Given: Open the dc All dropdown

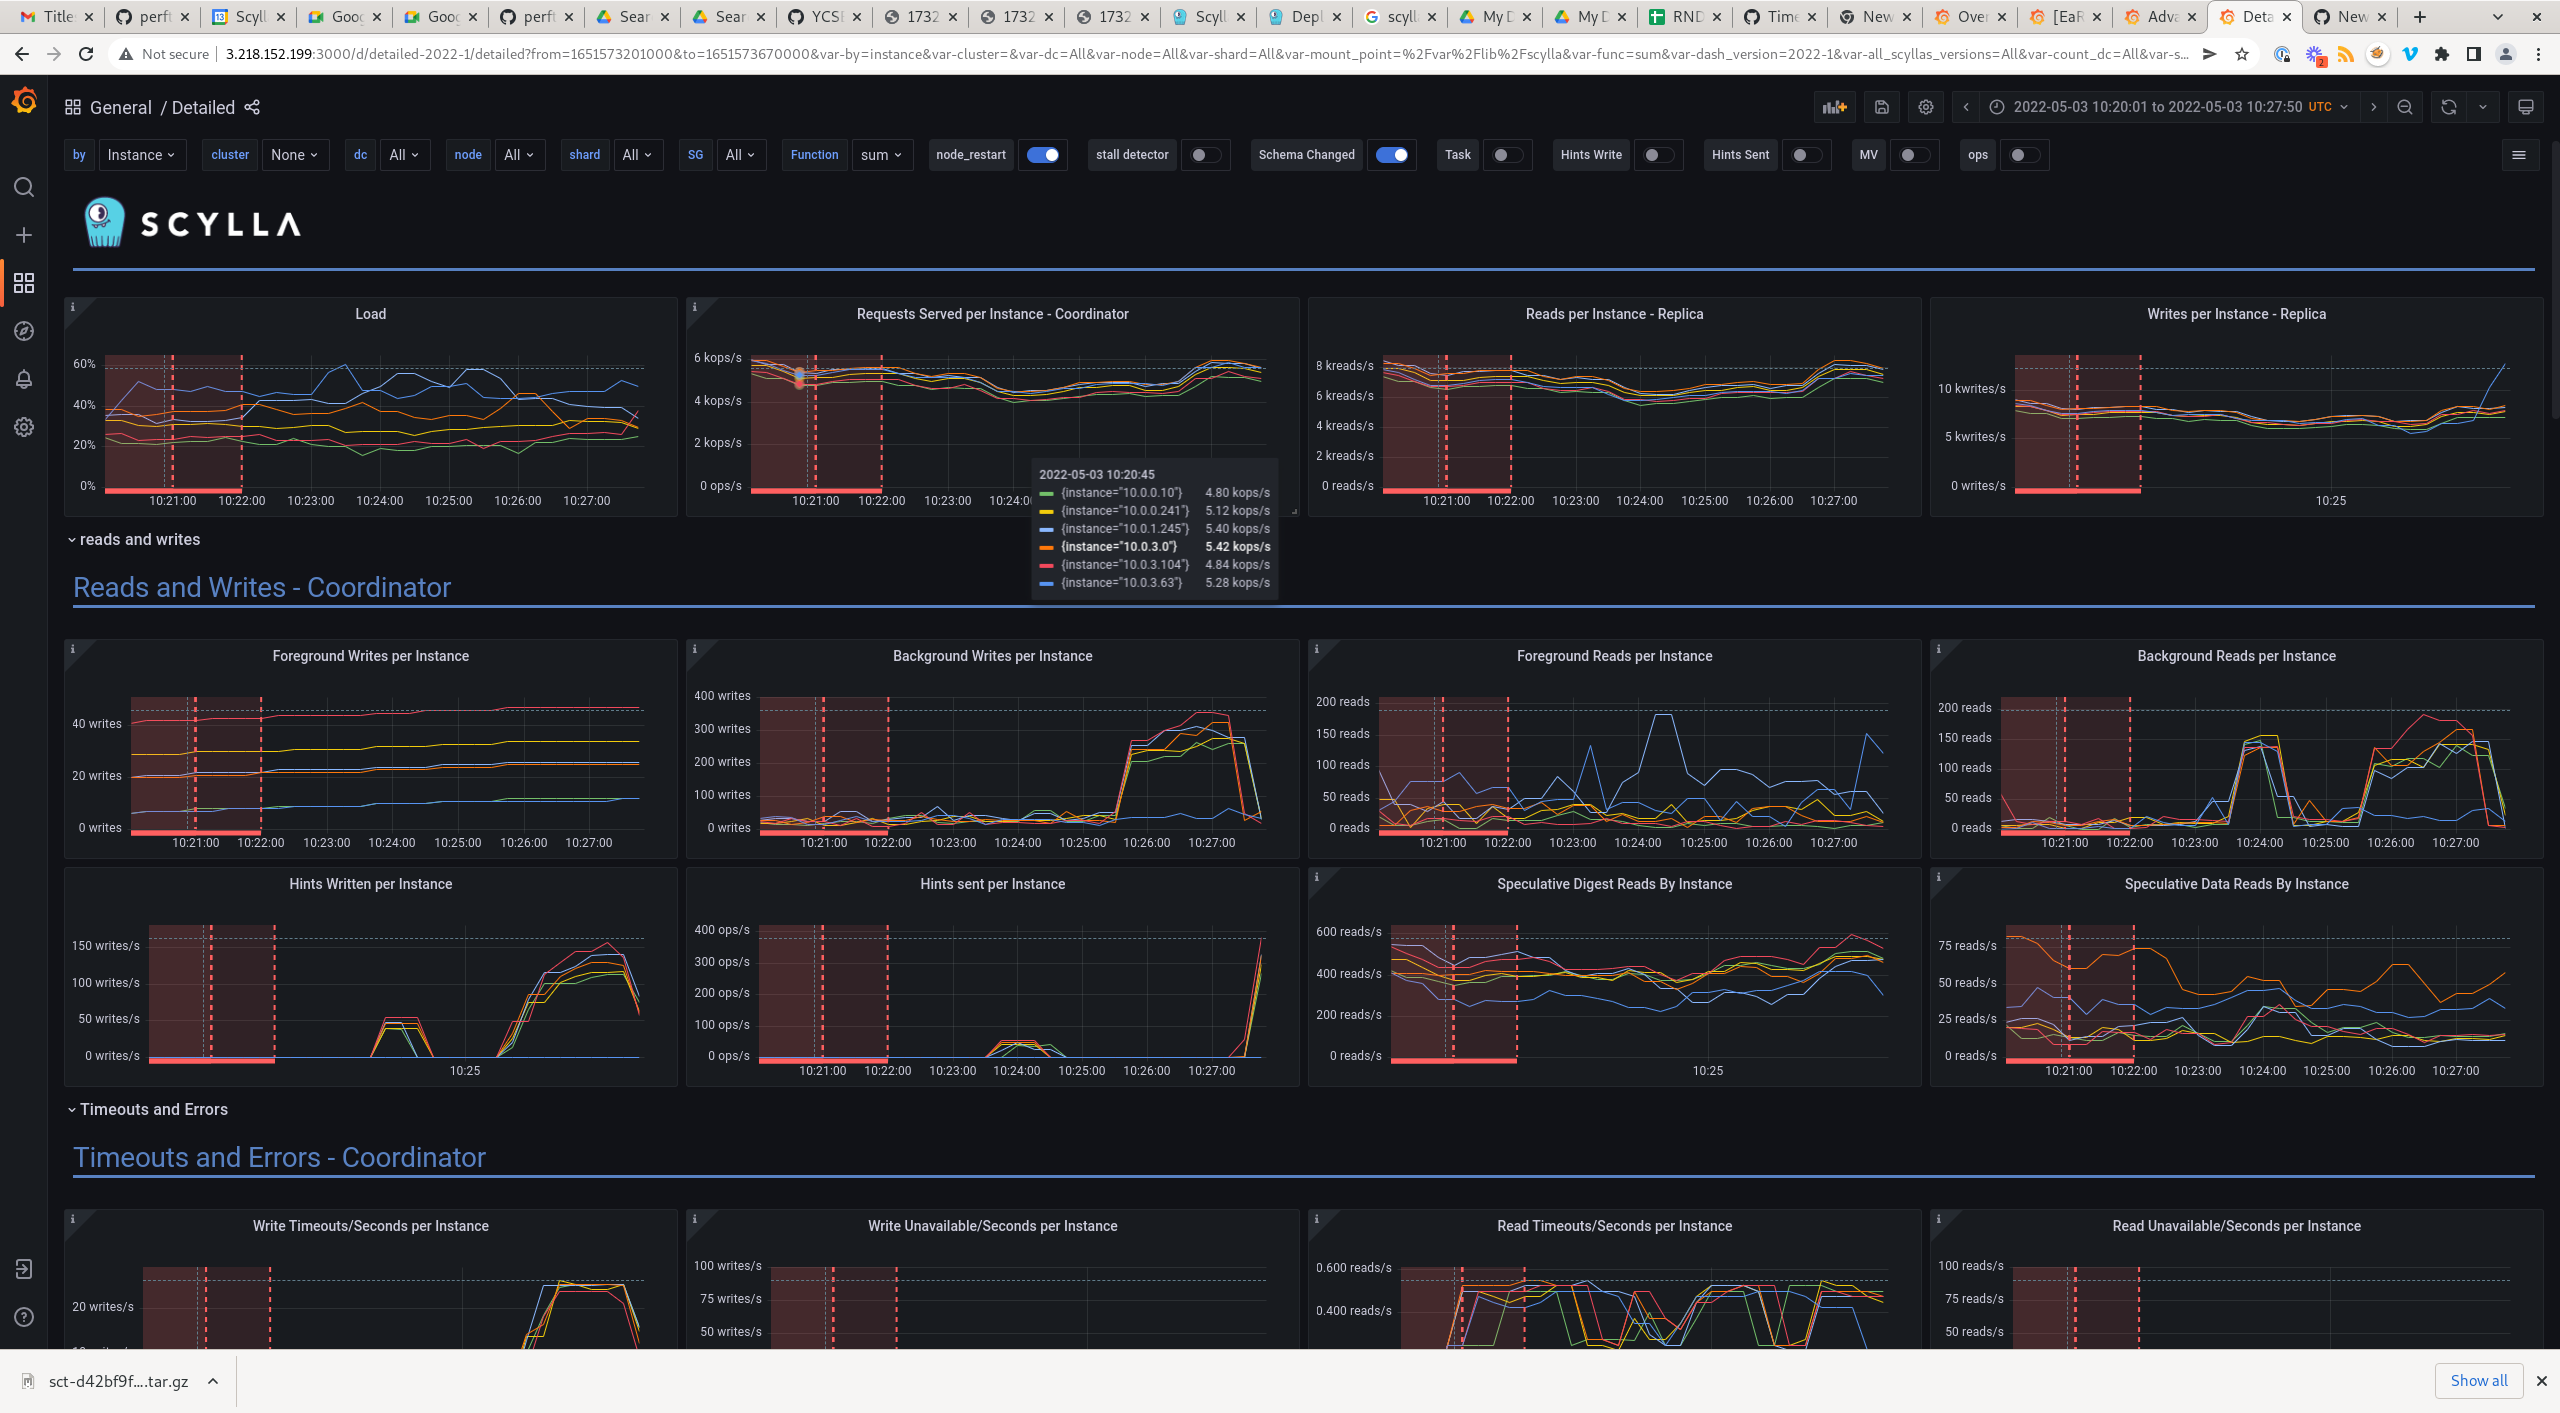Looking at the screenshot, I should click(404, 155).
